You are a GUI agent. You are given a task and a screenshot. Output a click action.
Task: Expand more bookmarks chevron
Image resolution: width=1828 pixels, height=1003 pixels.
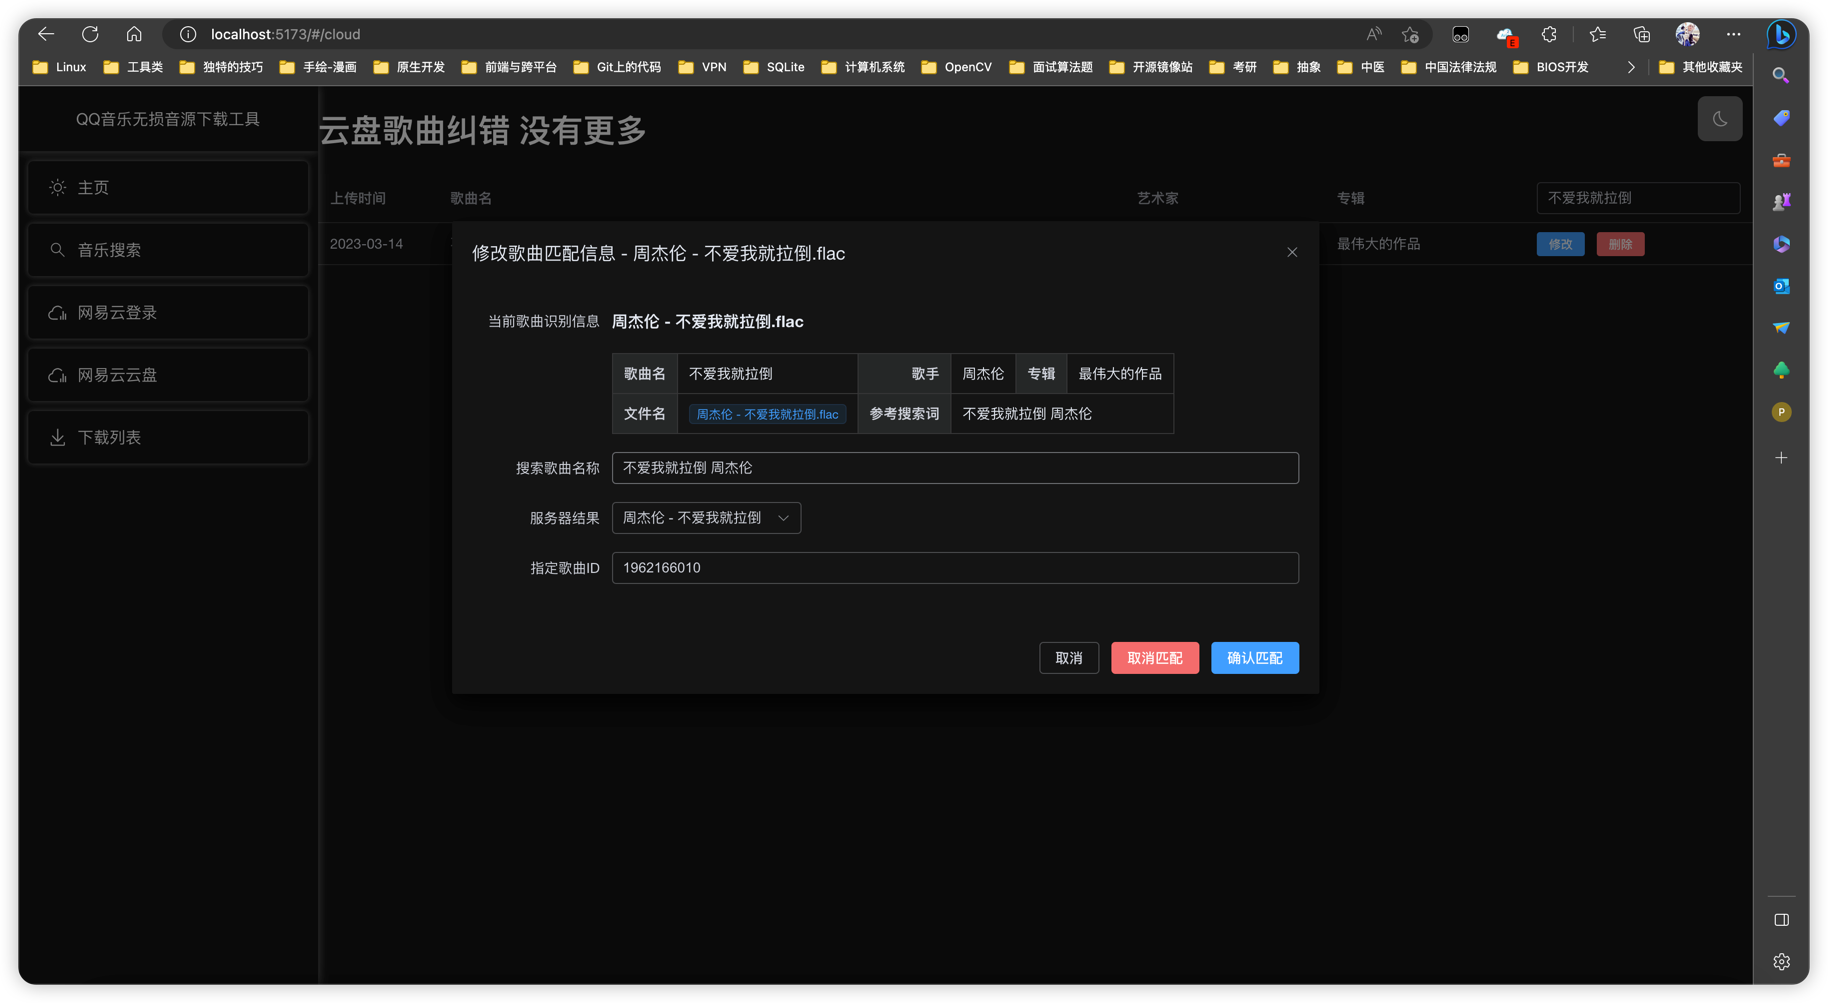1630,67
